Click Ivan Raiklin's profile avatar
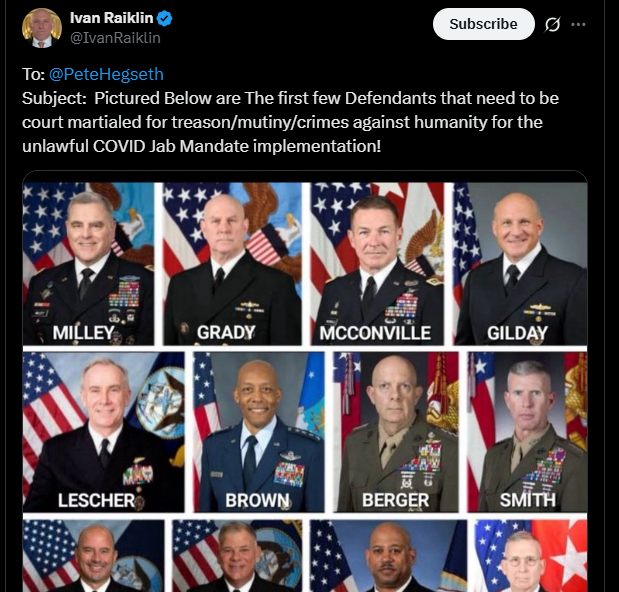The image size is (619, 592). [42, 28]
